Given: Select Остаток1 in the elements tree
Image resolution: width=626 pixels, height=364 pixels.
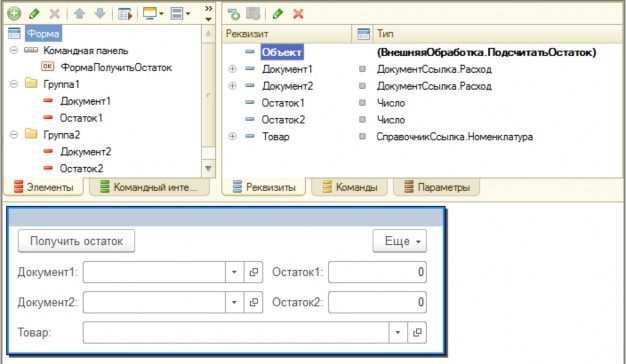Looking at the screenshot, I should pyautogui.click(x=81, y=118).
